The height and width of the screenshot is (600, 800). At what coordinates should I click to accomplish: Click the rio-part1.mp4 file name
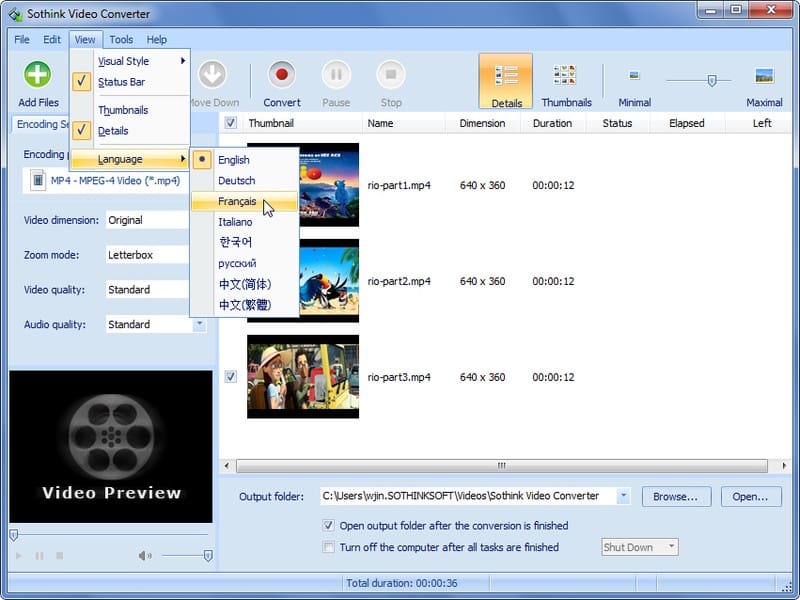[x=399, y=185]
